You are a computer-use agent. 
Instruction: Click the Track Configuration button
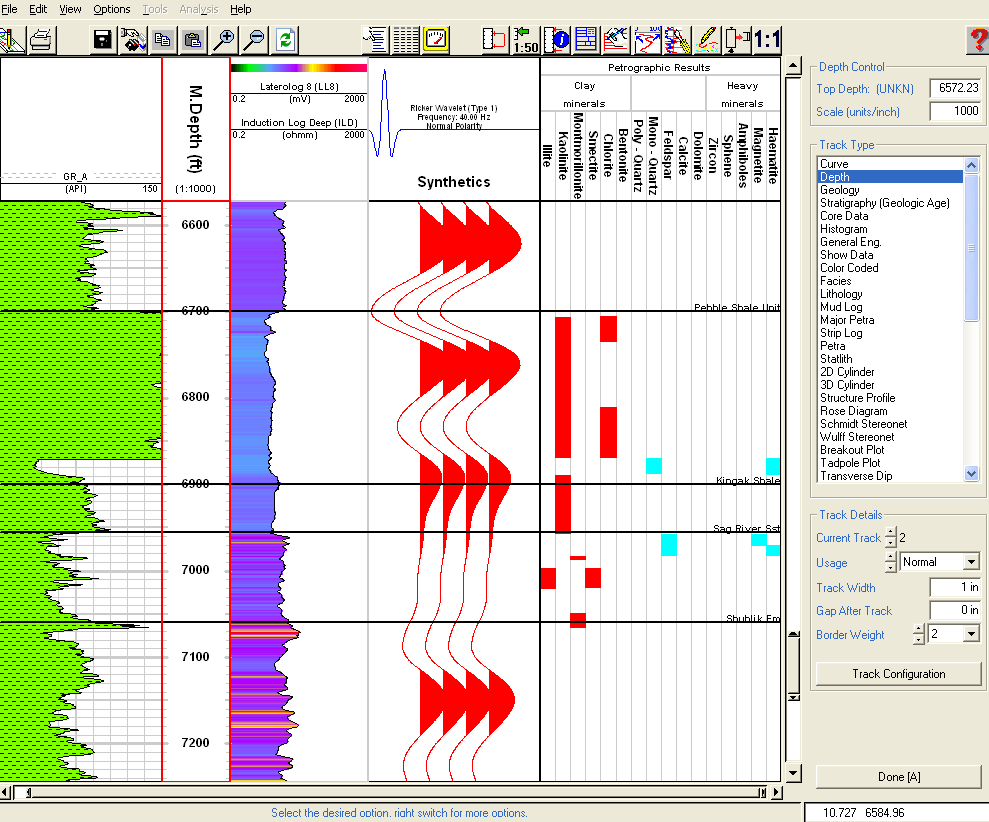tap(899, 674)
